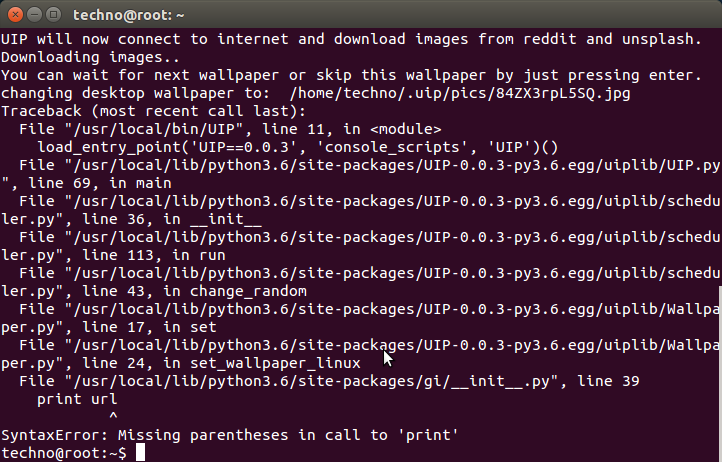Click the block cursor after the prompt
The height and width of the screenshot is (462, 722).
140,452
